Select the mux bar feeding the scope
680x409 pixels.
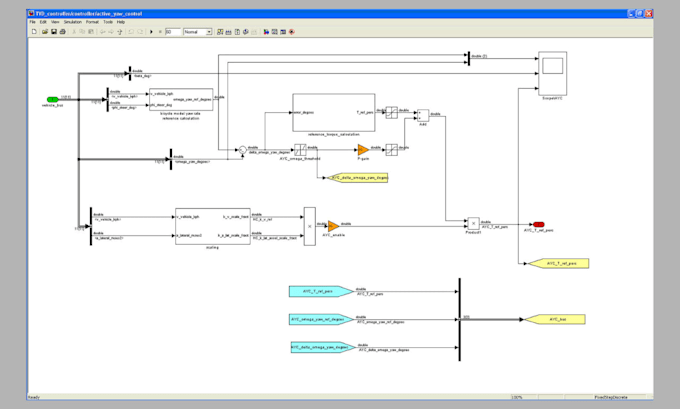point(469,59)
